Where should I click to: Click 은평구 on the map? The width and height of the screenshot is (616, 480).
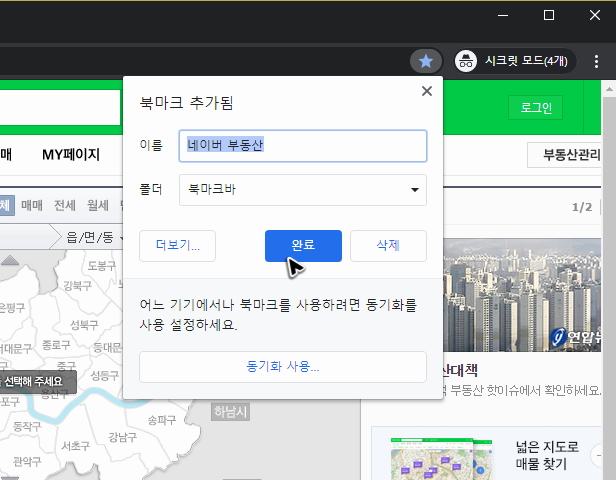(12, 308)
